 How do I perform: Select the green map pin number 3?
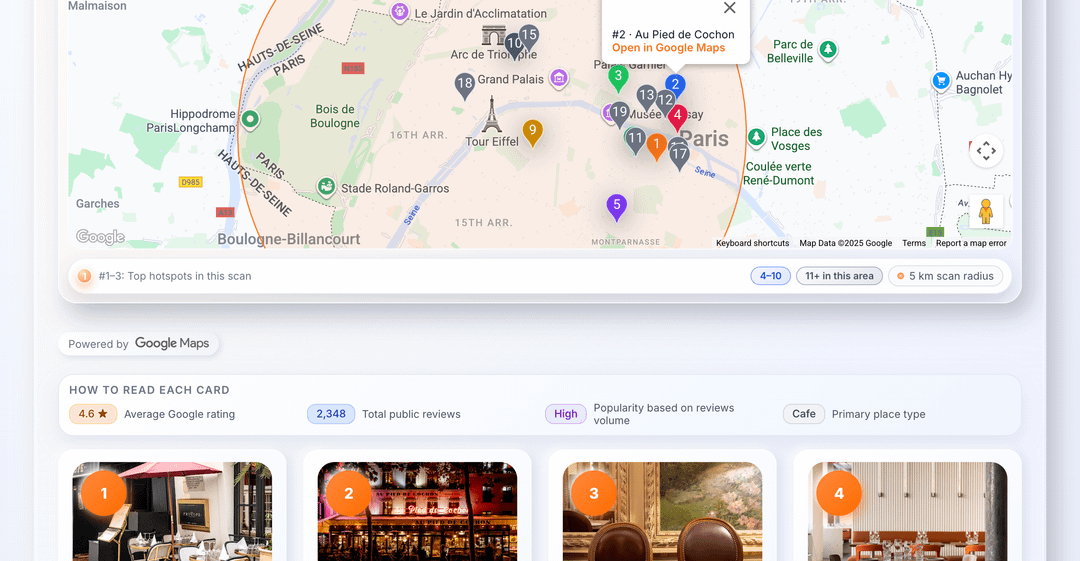coord(618,76)
